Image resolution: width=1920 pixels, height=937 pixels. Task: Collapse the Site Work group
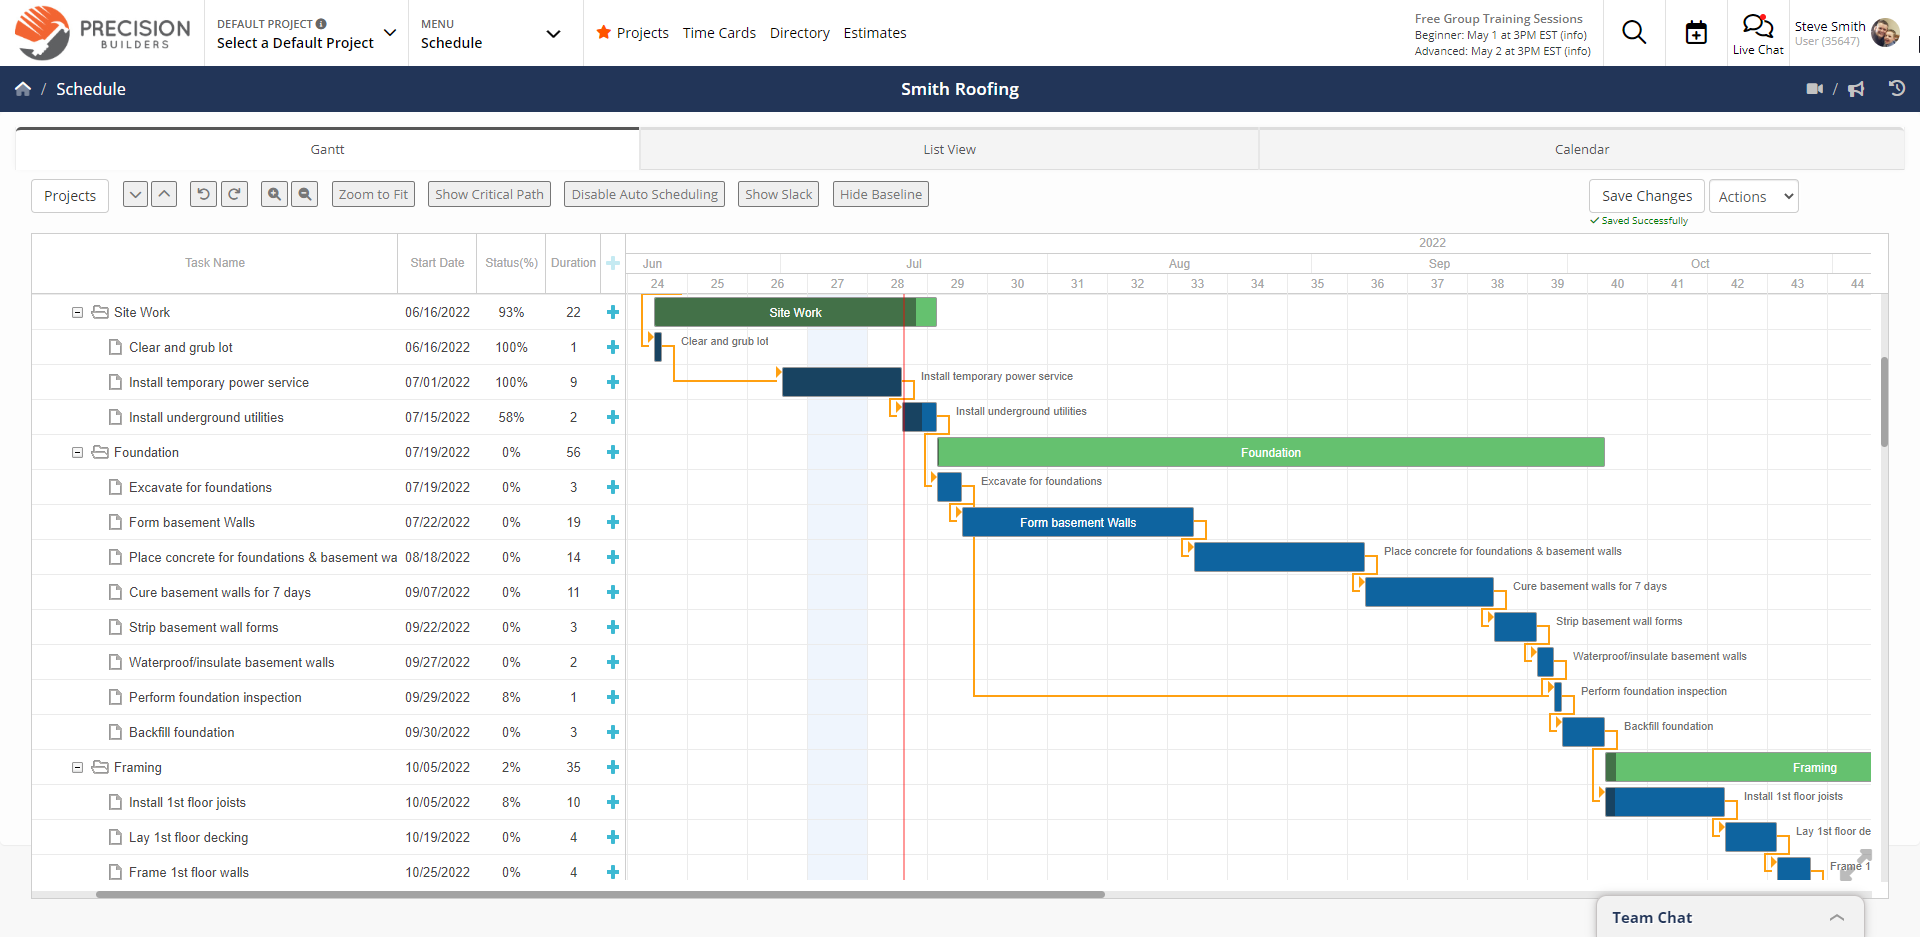click(x=77, y=312)
